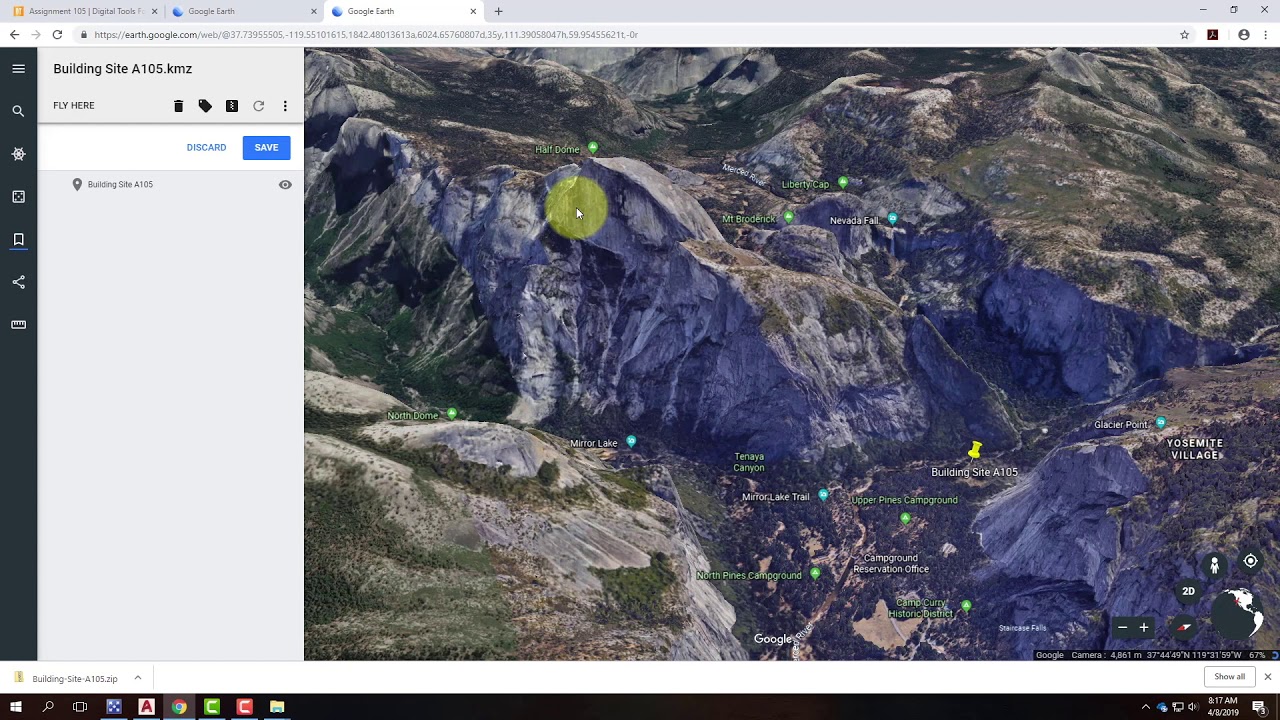1280x720 pixels.
Task: Click the tag icon in panel toolbar
Action: [205, 106]
